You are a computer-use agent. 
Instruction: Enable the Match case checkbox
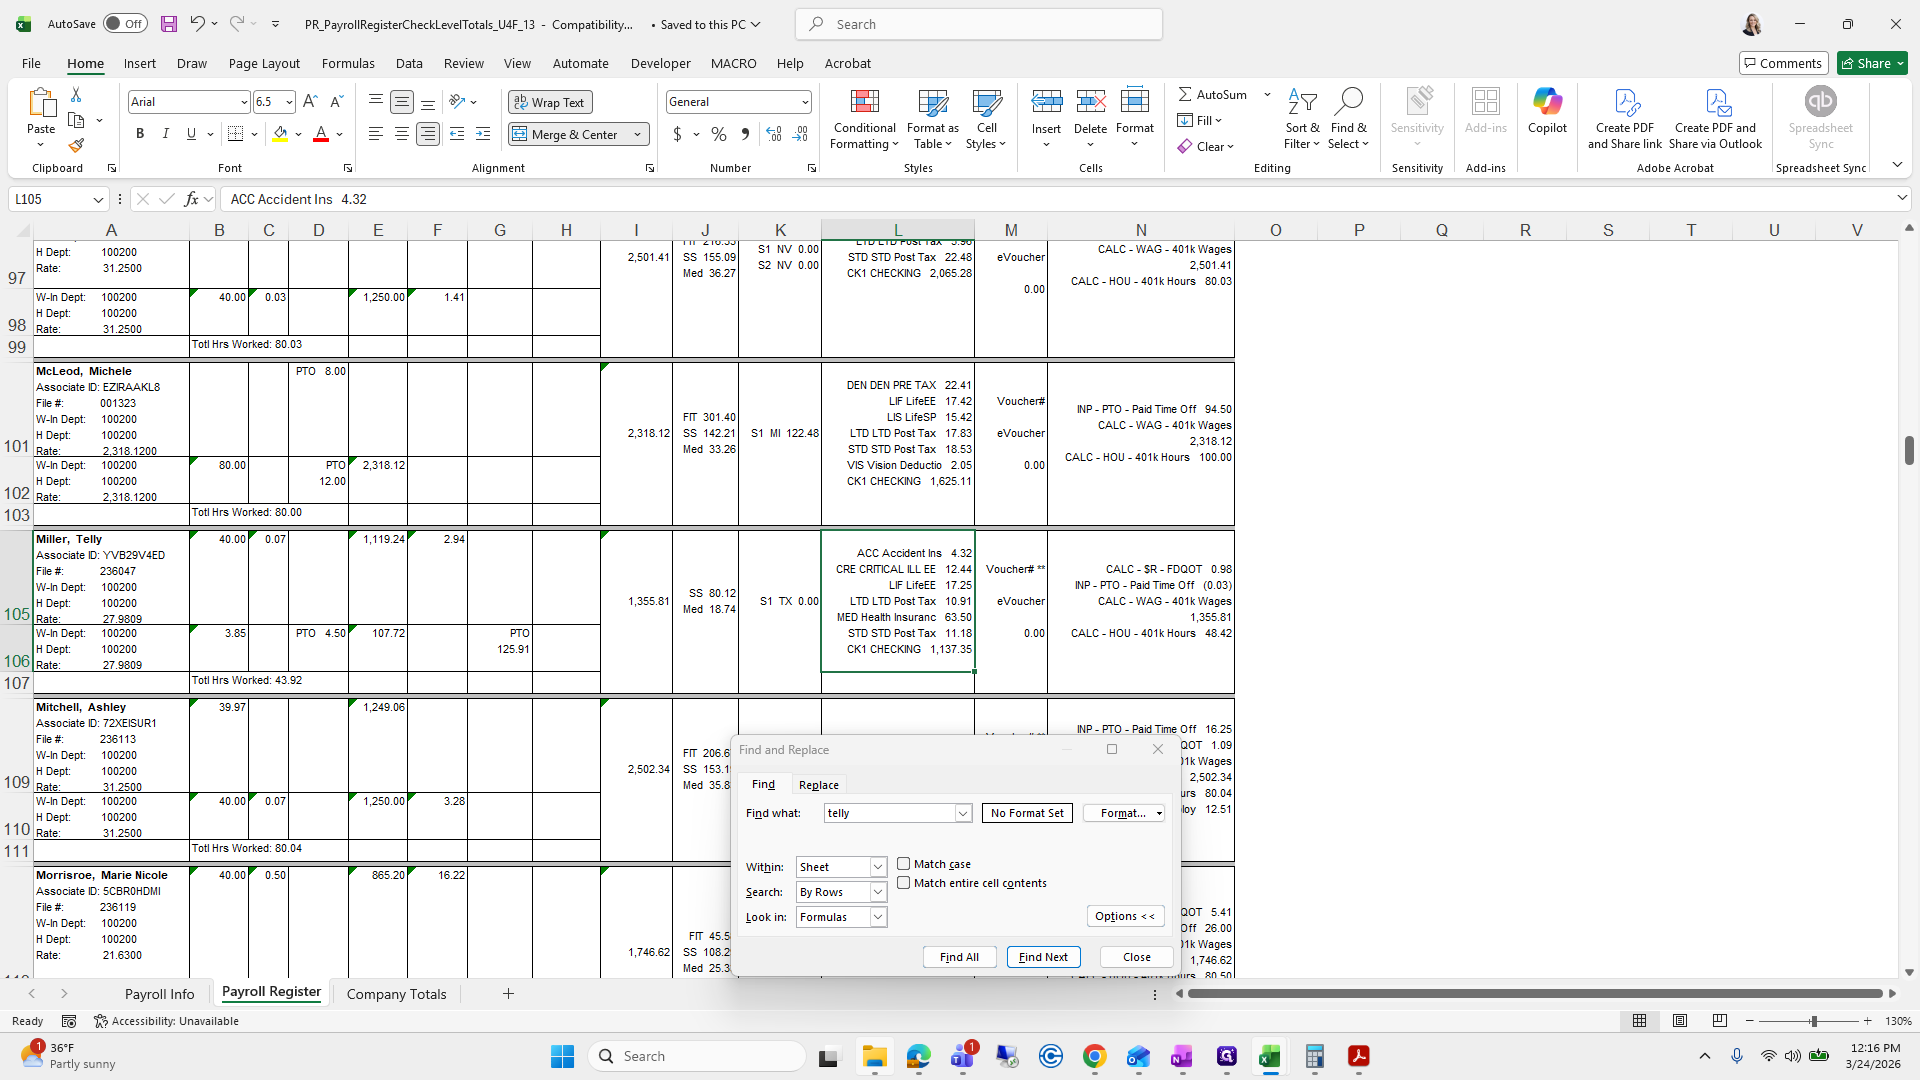coord(904,864)
